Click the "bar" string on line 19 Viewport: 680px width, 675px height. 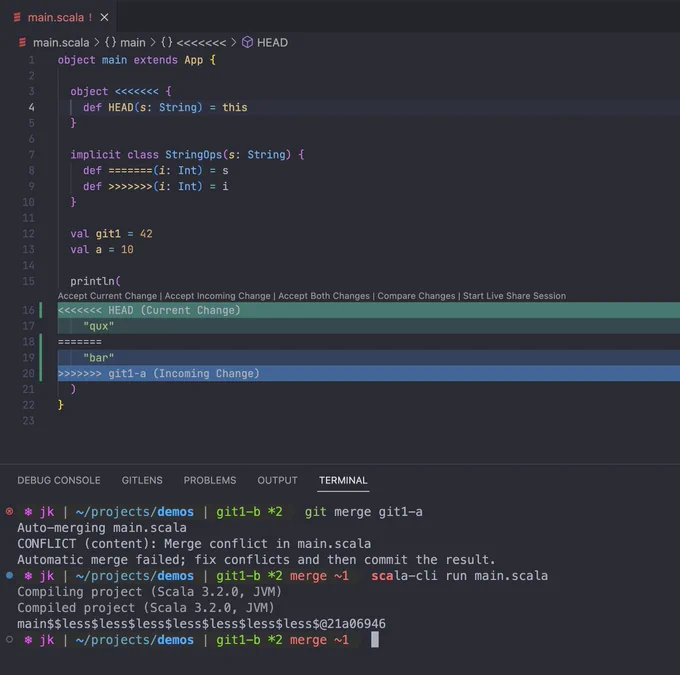(98, 358)
